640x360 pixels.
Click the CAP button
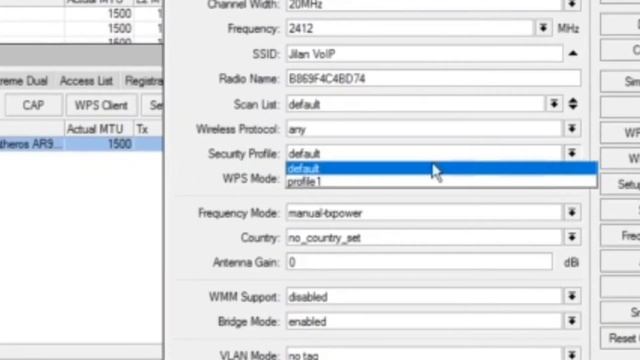pyautogui.click(x=33, y=105)
